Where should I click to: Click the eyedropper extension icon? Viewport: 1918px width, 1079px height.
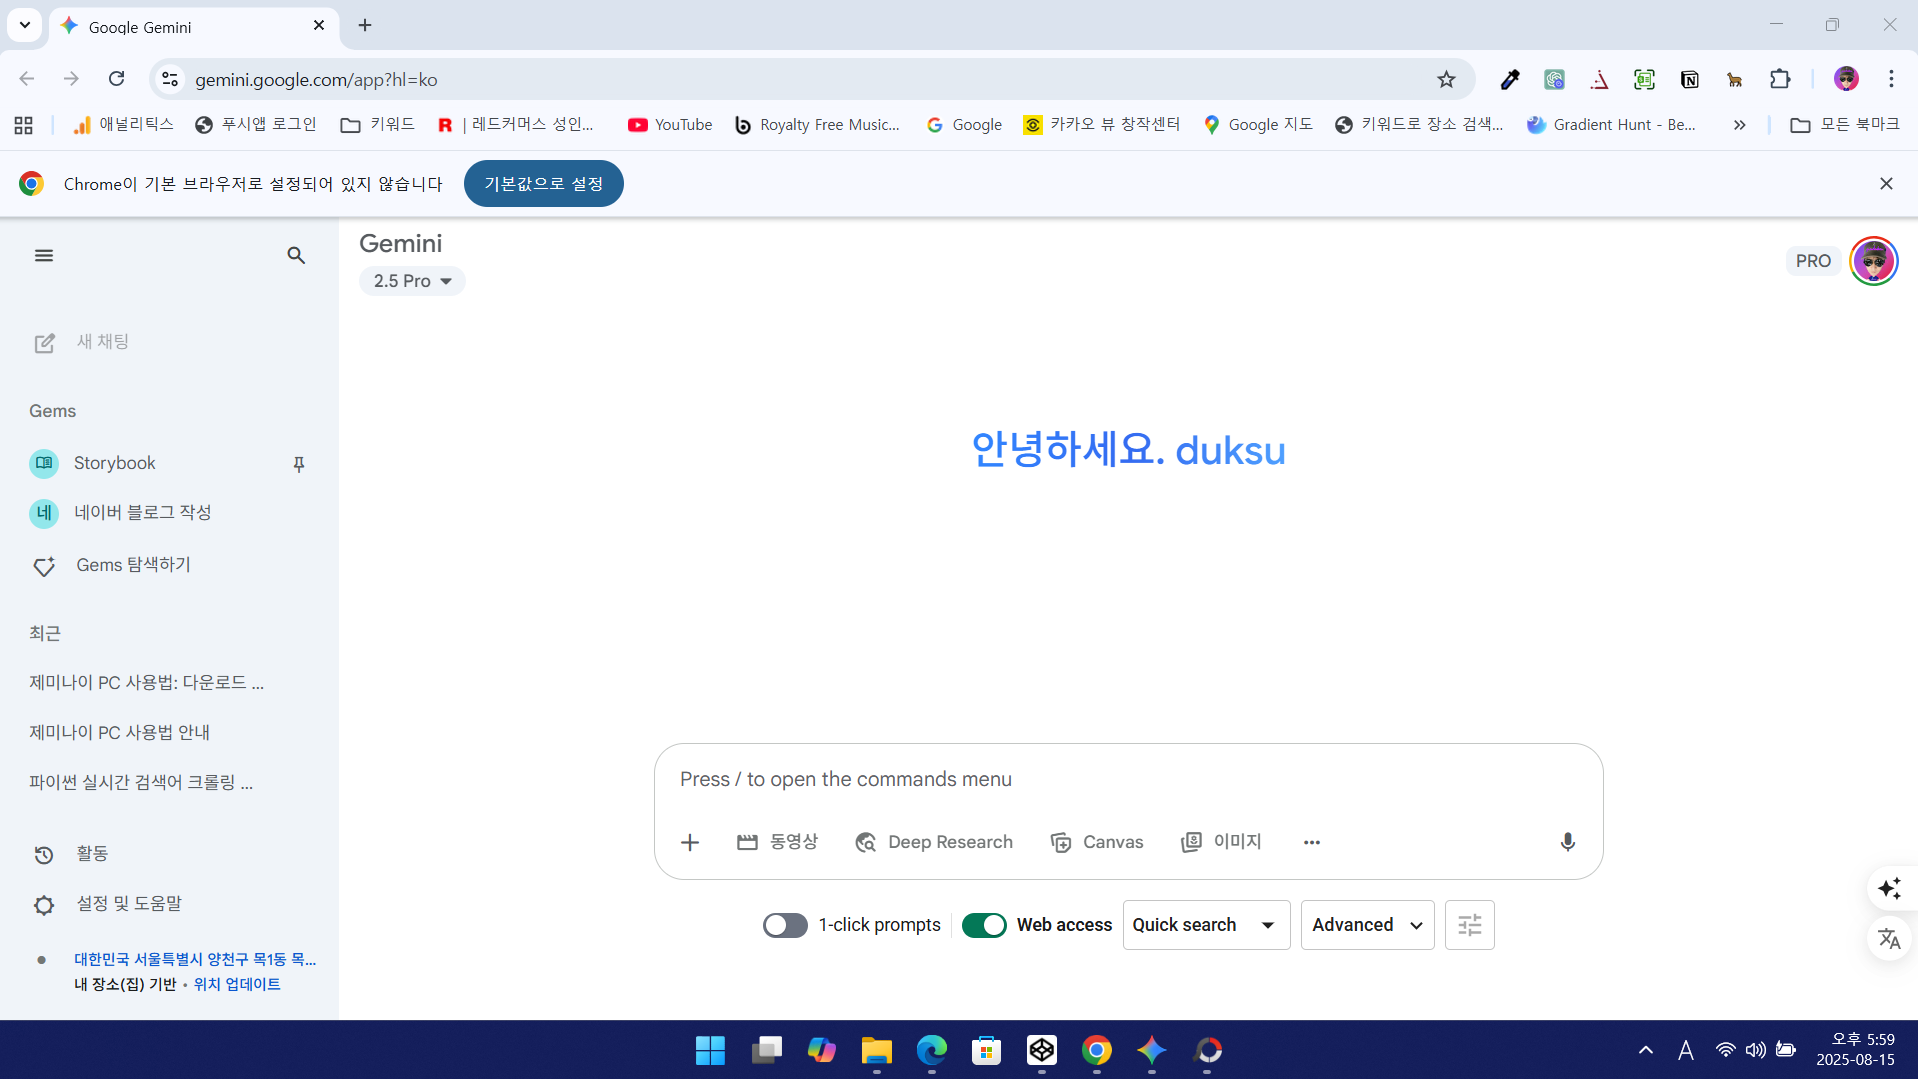tap(1509, 79)
